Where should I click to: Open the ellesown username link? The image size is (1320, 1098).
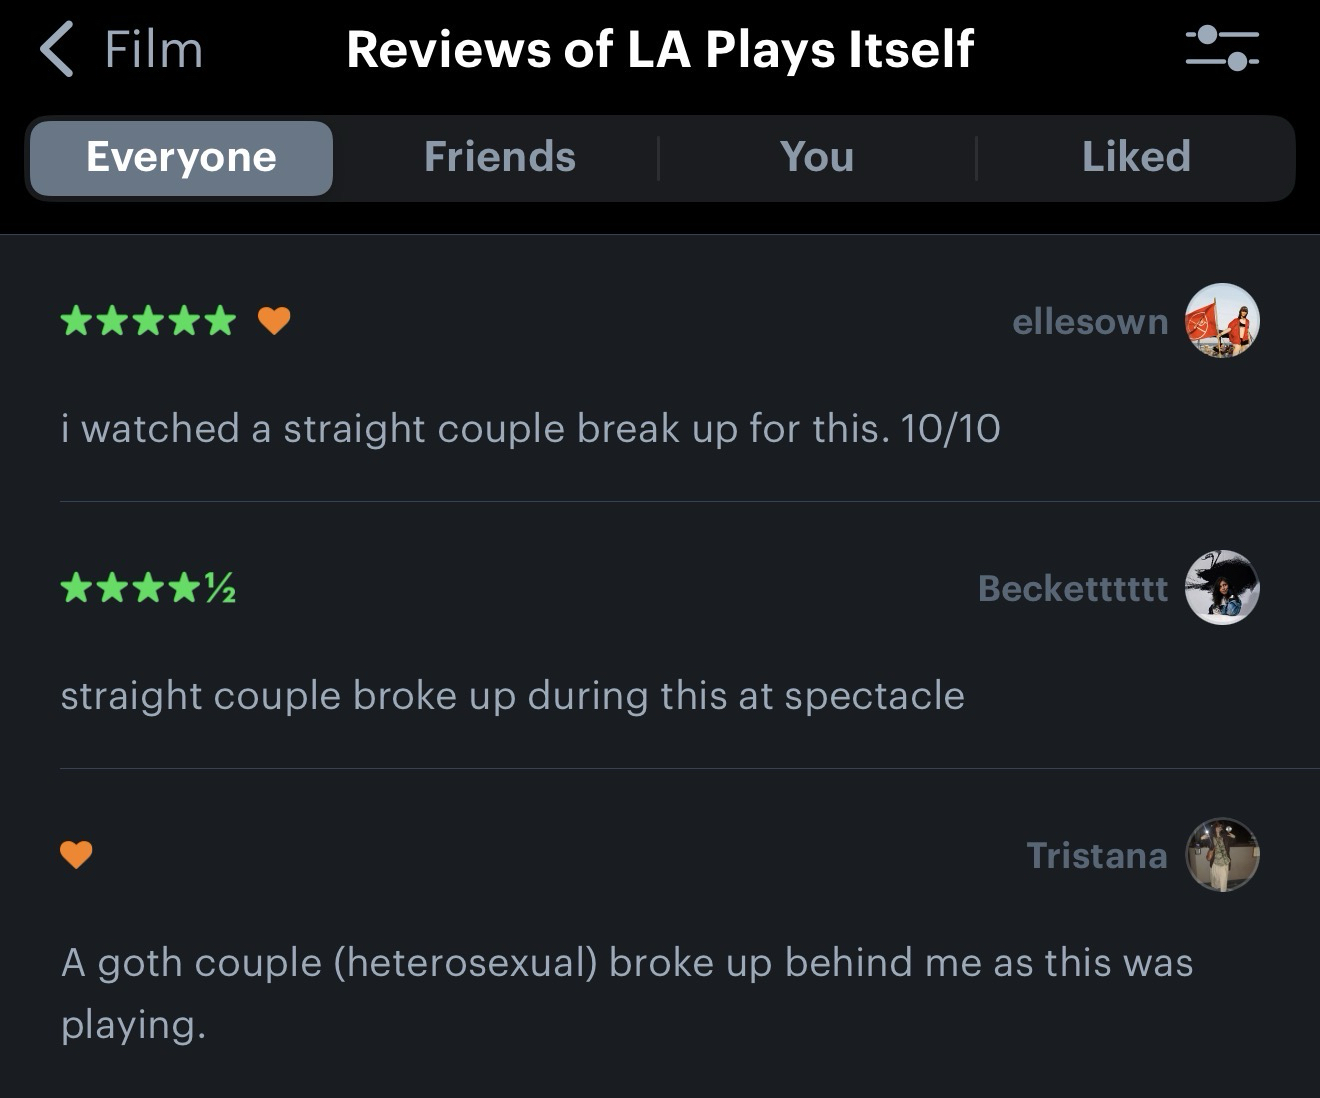[1090, 322]
